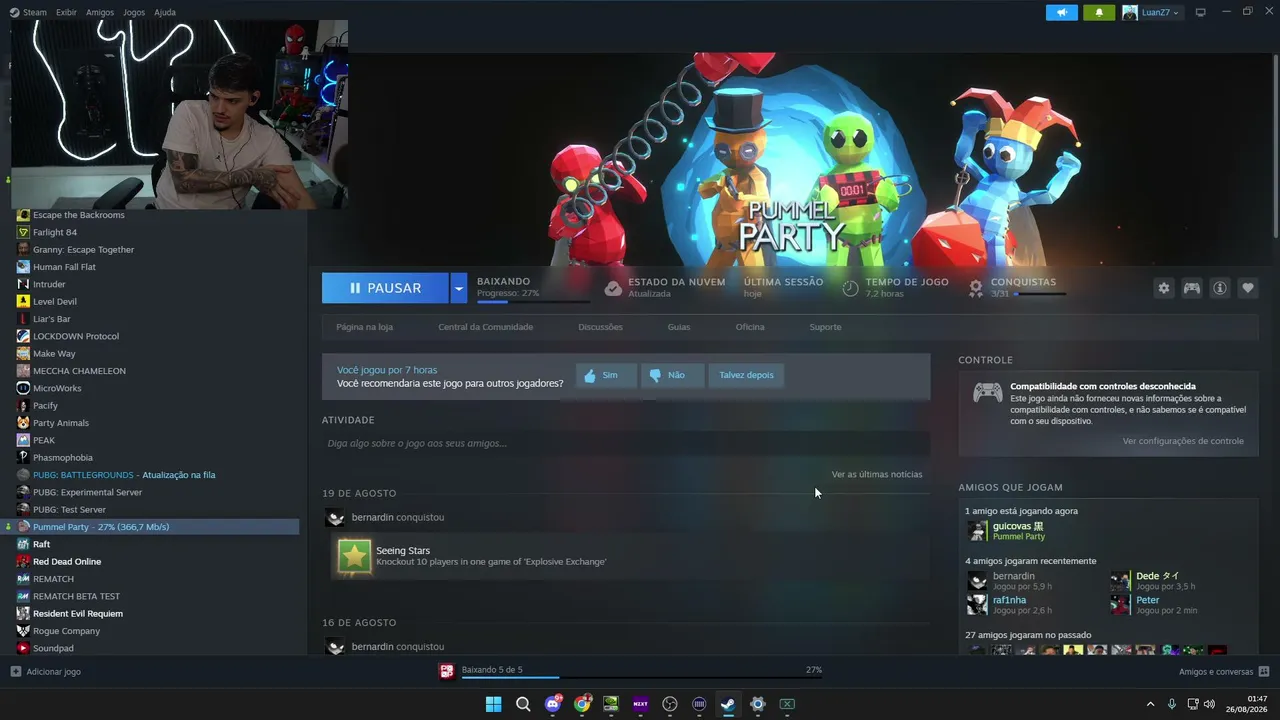Open the Jogos menu
The height and width of the screenshot is (720, 1280).
click(x=134, y=12)
